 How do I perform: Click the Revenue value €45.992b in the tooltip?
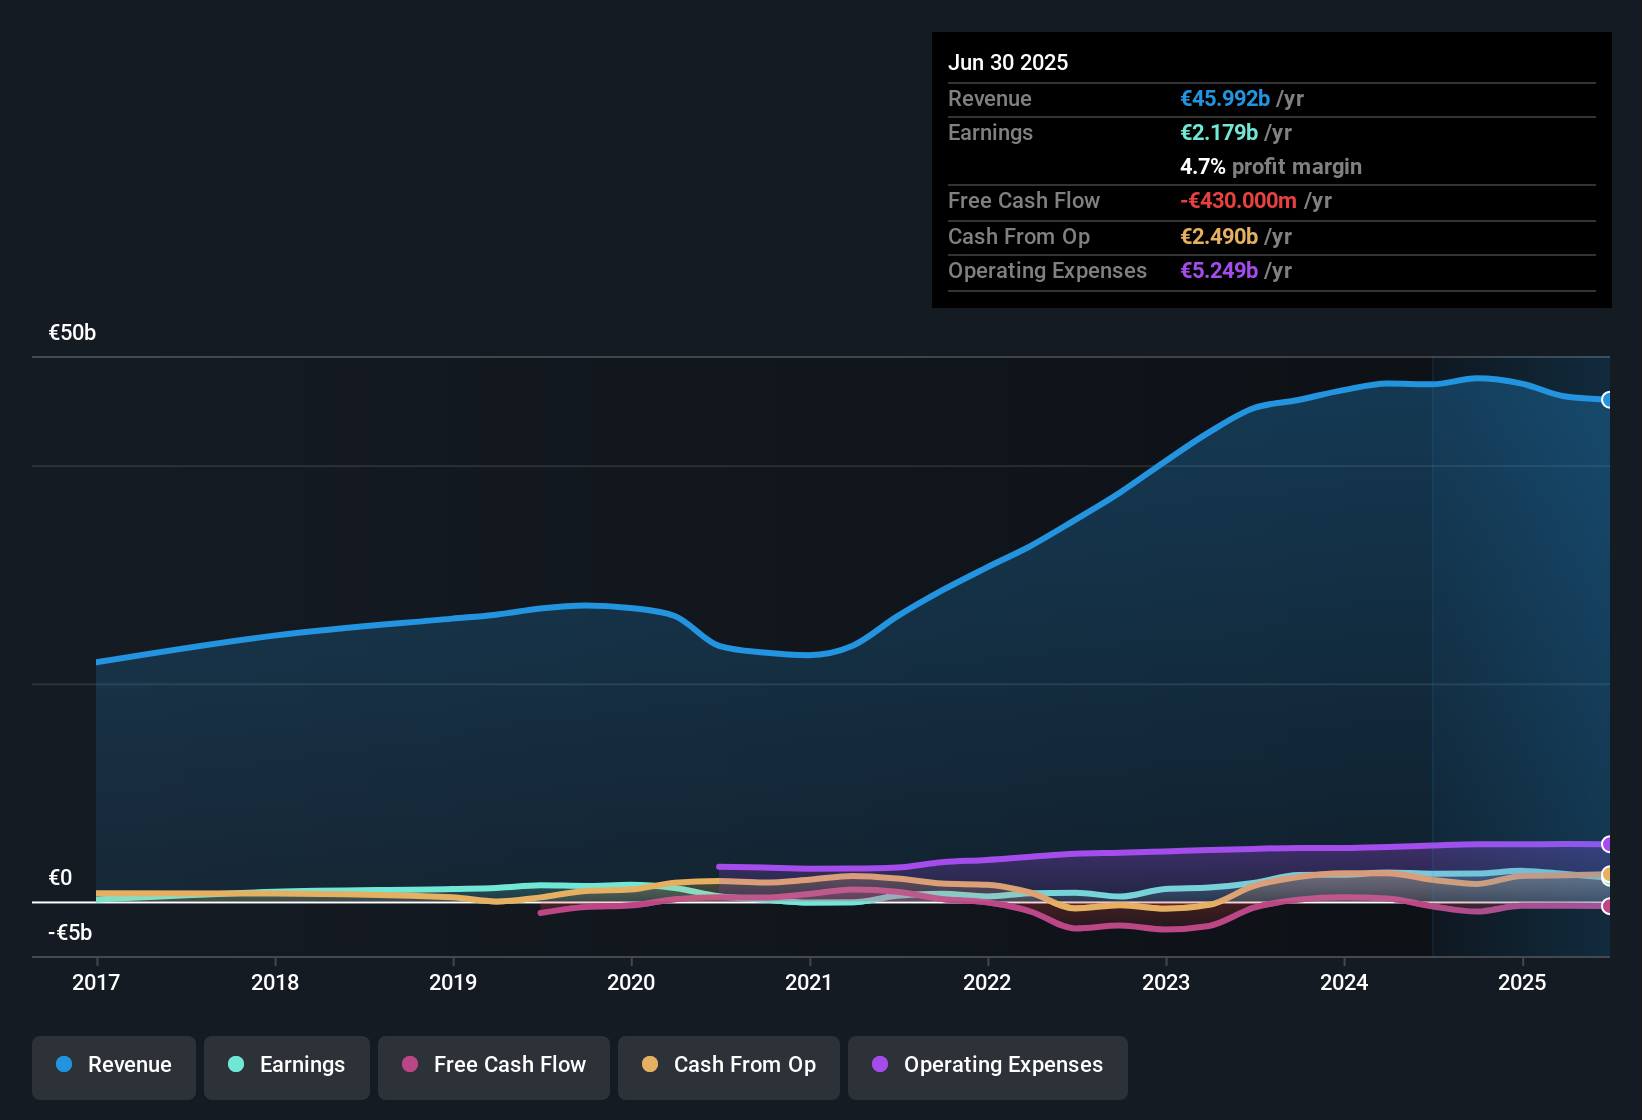(1224, 98)
